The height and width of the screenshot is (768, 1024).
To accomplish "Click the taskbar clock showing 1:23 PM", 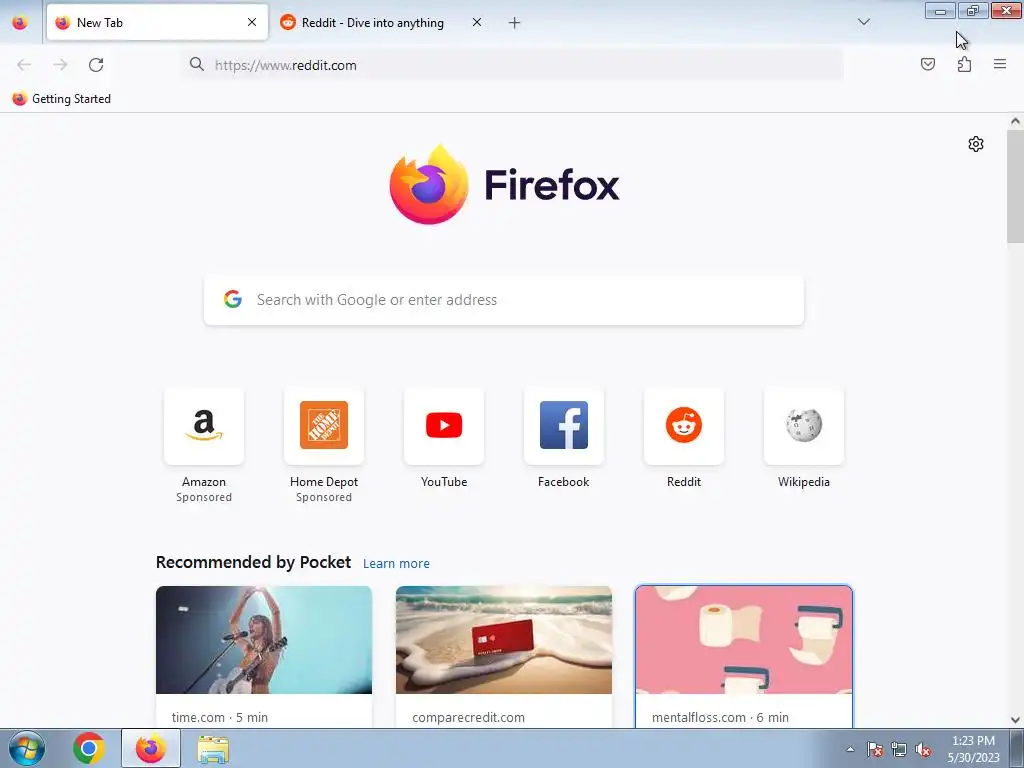I will click(973, 749).
